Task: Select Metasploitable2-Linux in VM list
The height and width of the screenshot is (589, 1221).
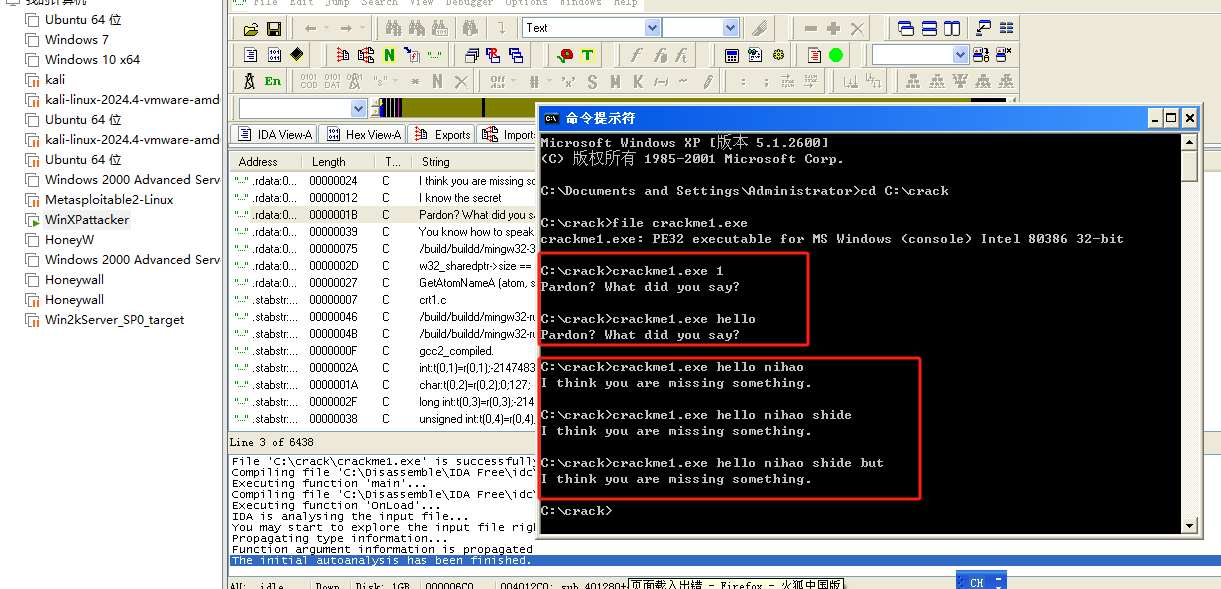Action: click(x=108, y=199)
